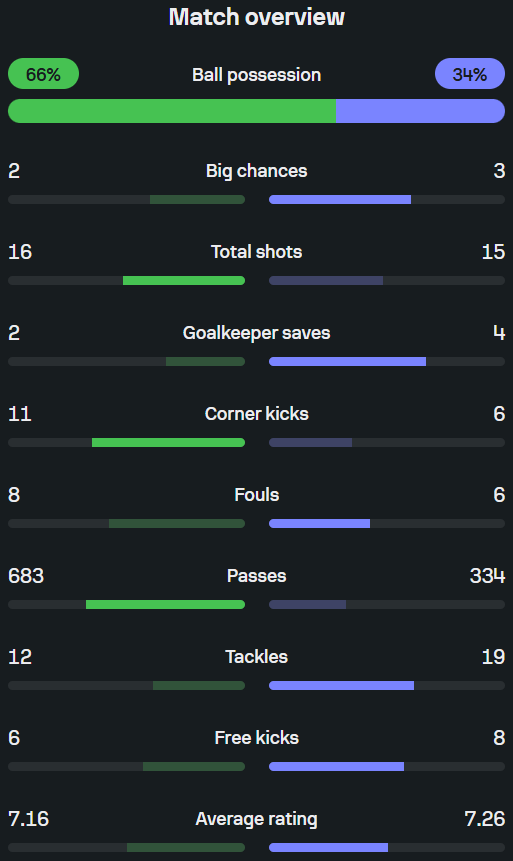Click the Free kicks stat label

point(256,737)
